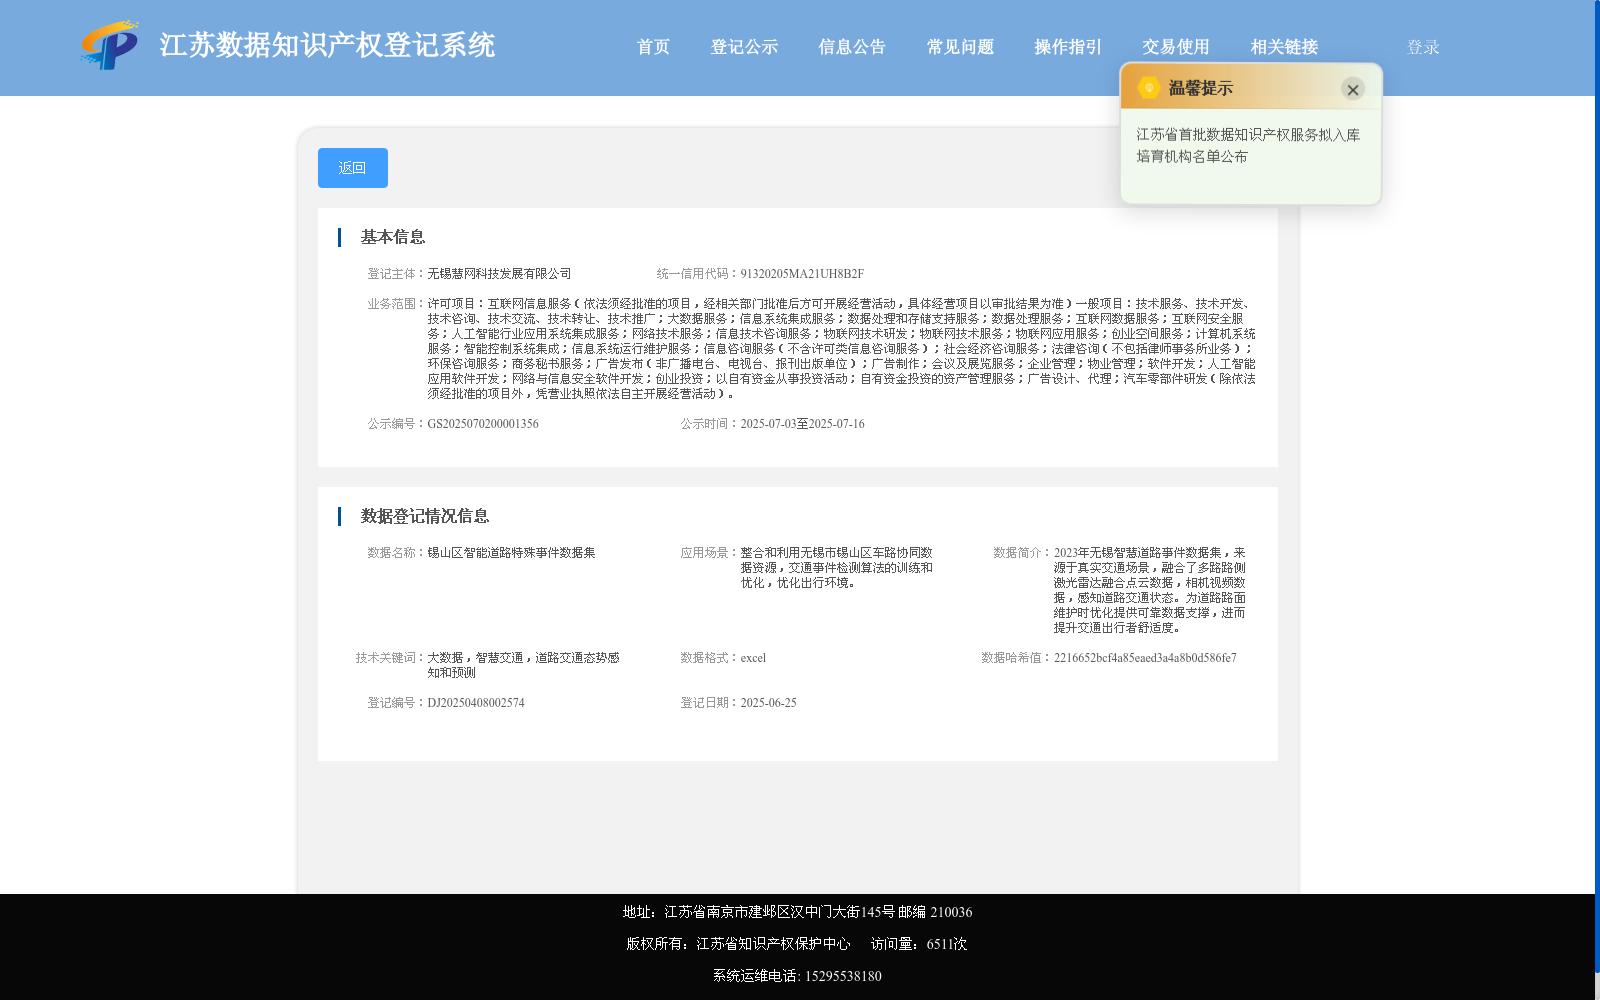Select the data hash value 2216652bcf4a85eaed3a4a8b0d586fe7

coord(1145,658)
